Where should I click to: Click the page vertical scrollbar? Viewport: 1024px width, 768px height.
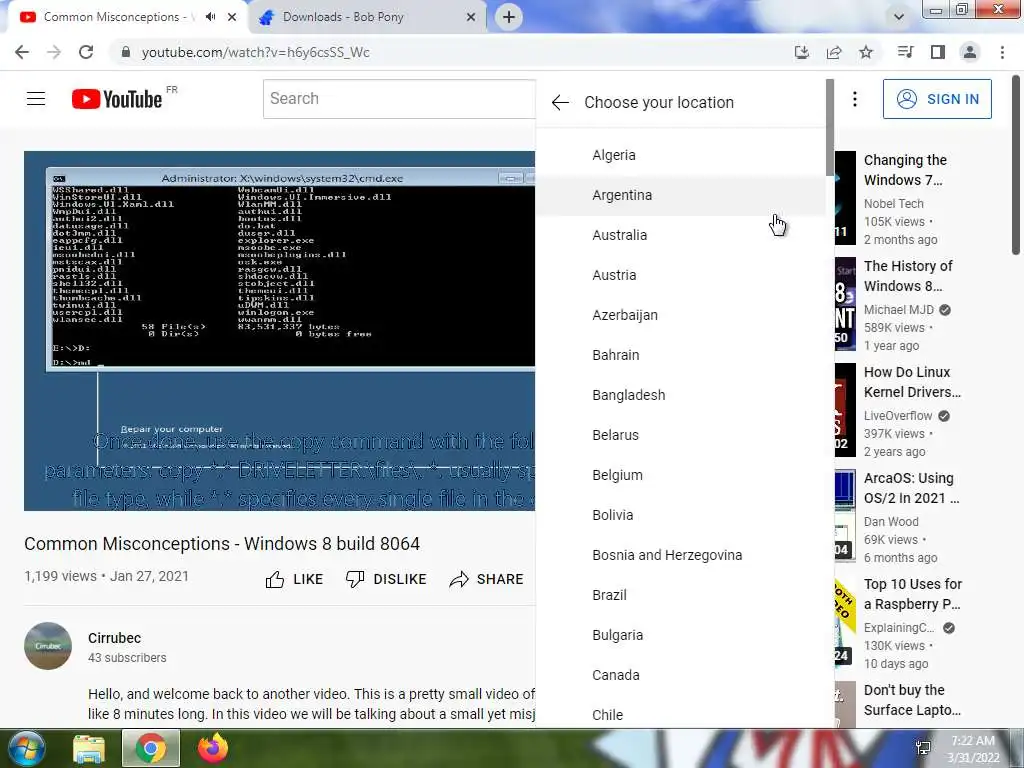point(1016,165)
